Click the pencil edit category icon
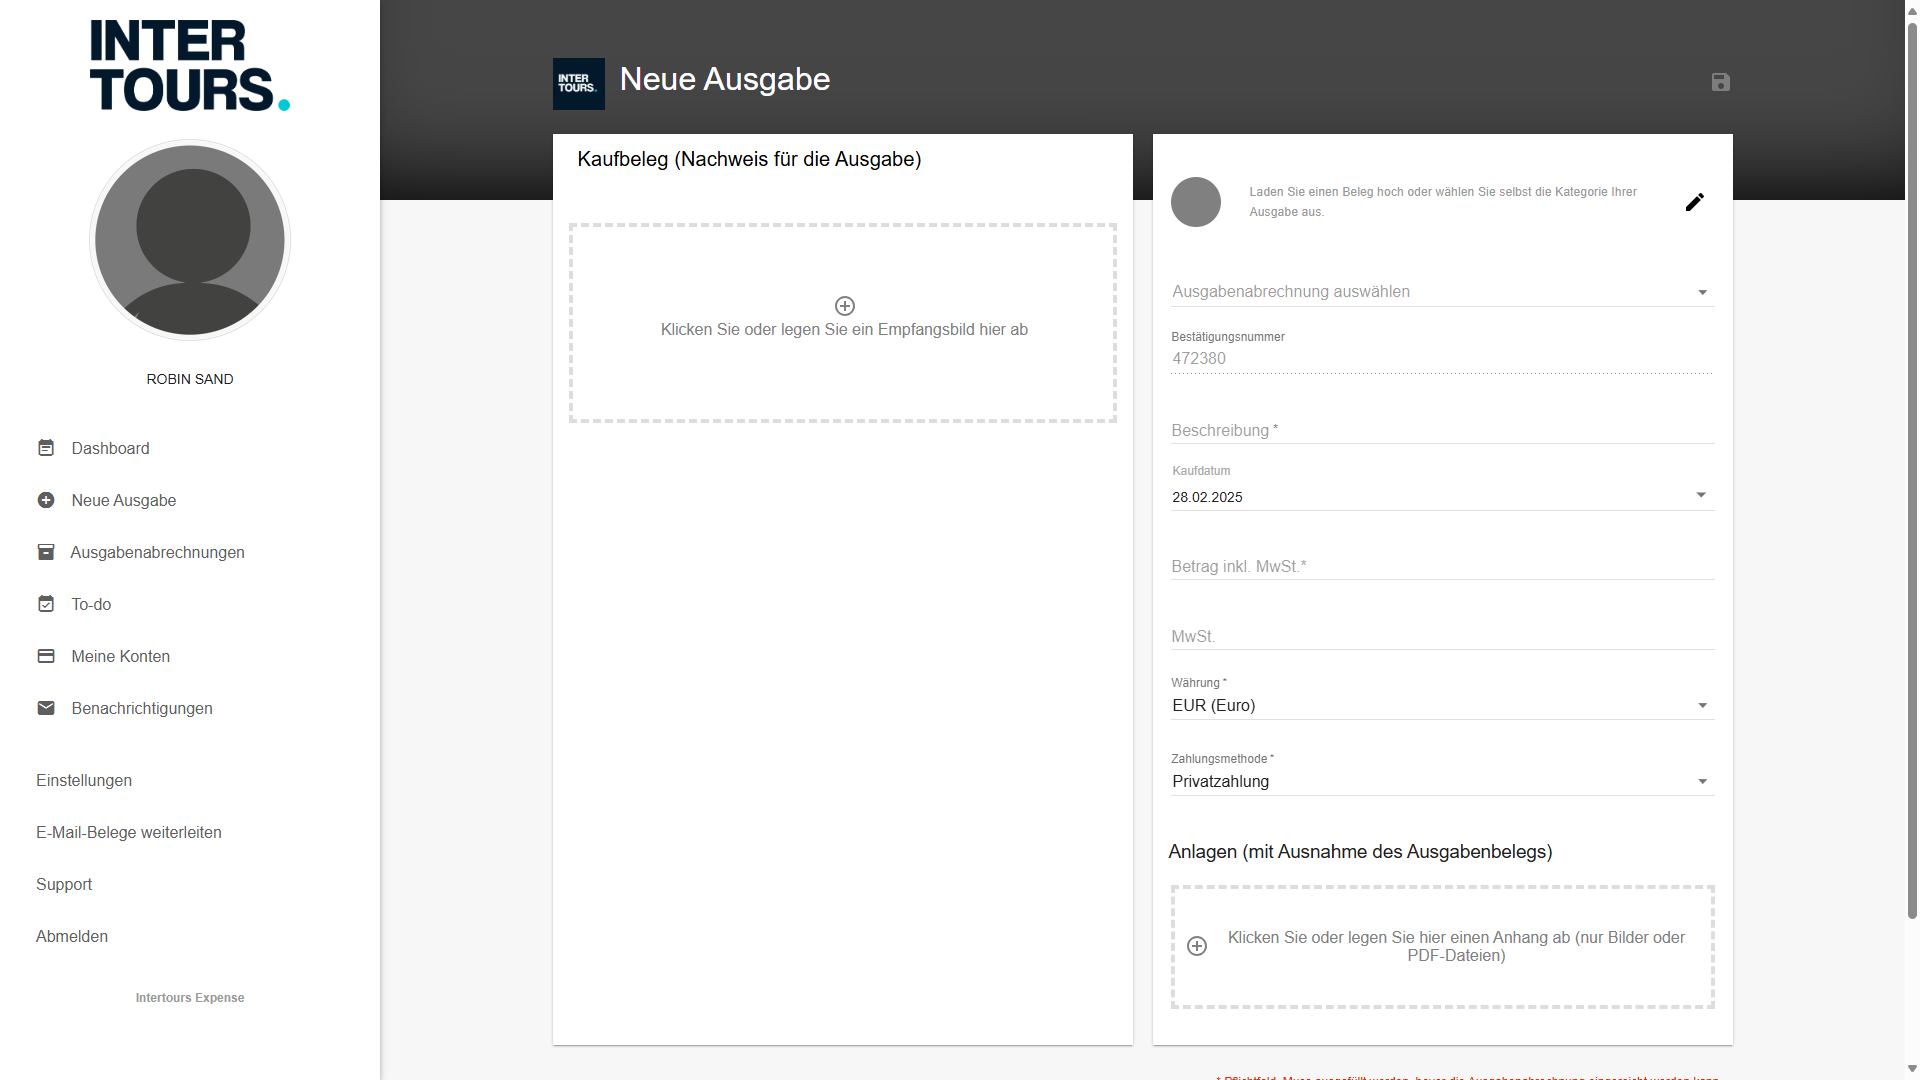Image resolution: width=1920 pixels, height=1080 pixels. (x=1694, y=202)
